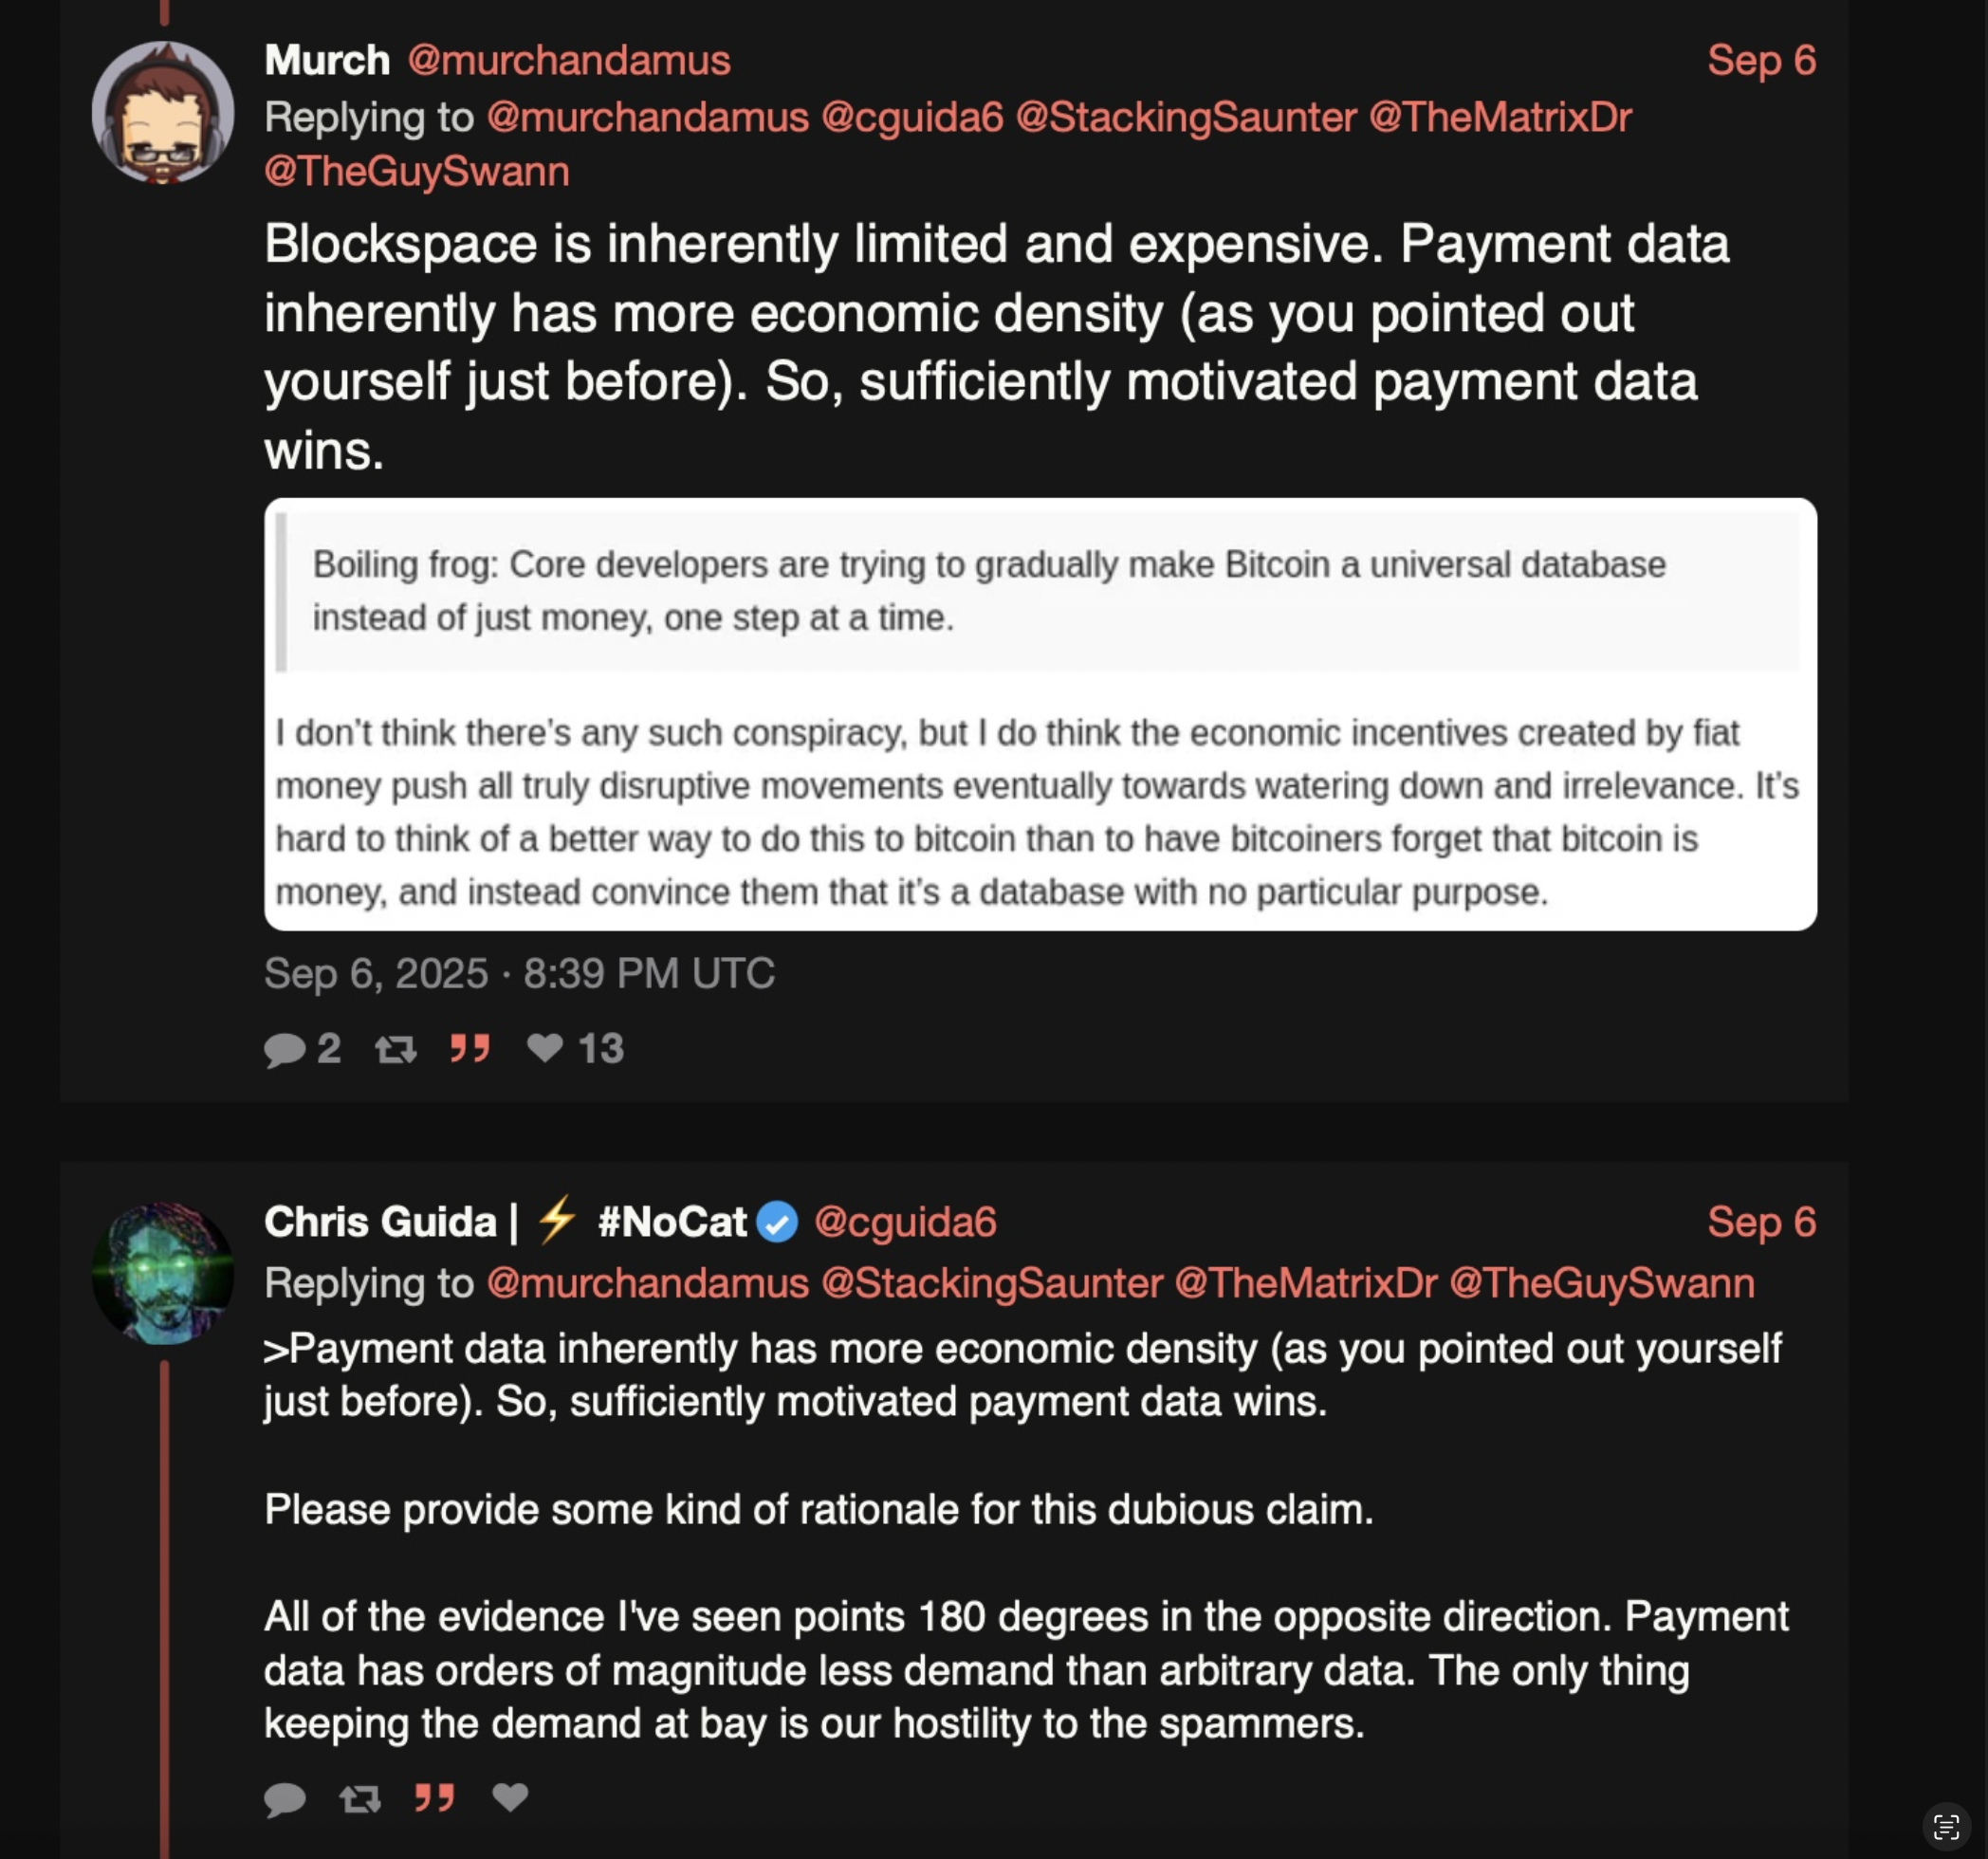This screenshot has height=1859, width=1988.
Task: Retweet Chris Guida's tweet
Action: 360,1799
